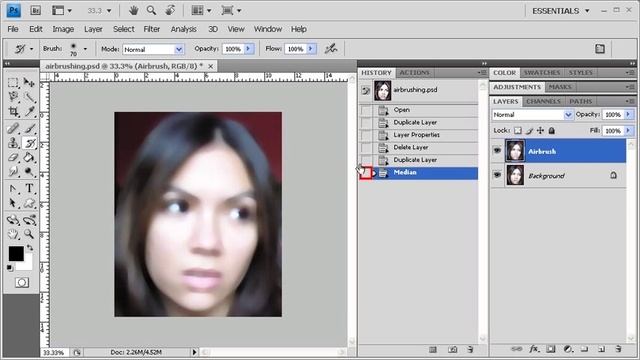Viewport: 640px width, 360px height.
Task: Create new adjustment layer
Action: point(568,349)
